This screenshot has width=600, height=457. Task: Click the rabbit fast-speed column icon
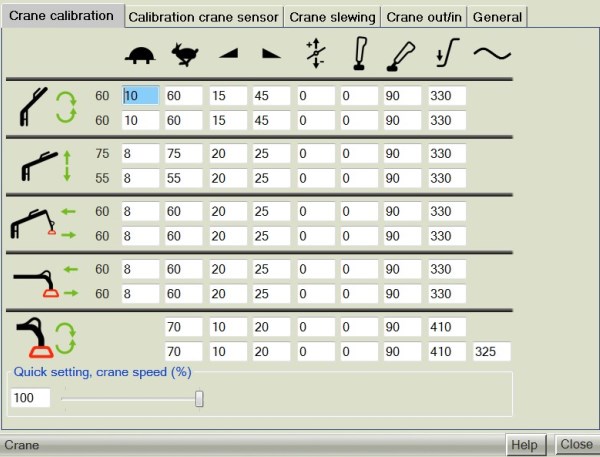coord(186,56)
